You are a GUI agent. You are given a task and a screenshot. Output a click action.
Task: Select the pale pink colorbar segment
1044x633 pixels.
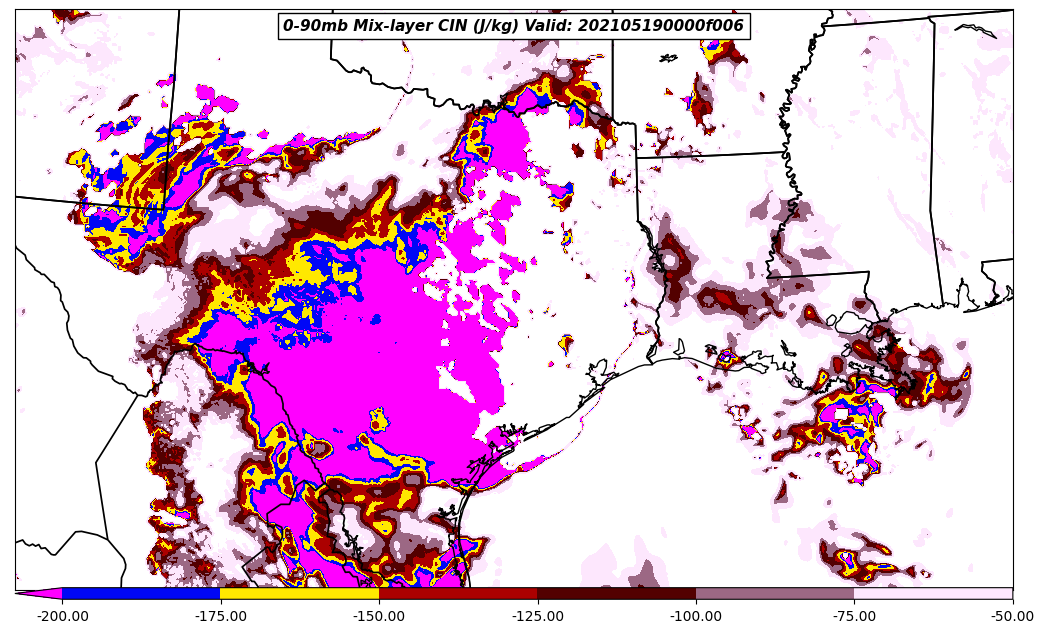click(x=933, y=593)
